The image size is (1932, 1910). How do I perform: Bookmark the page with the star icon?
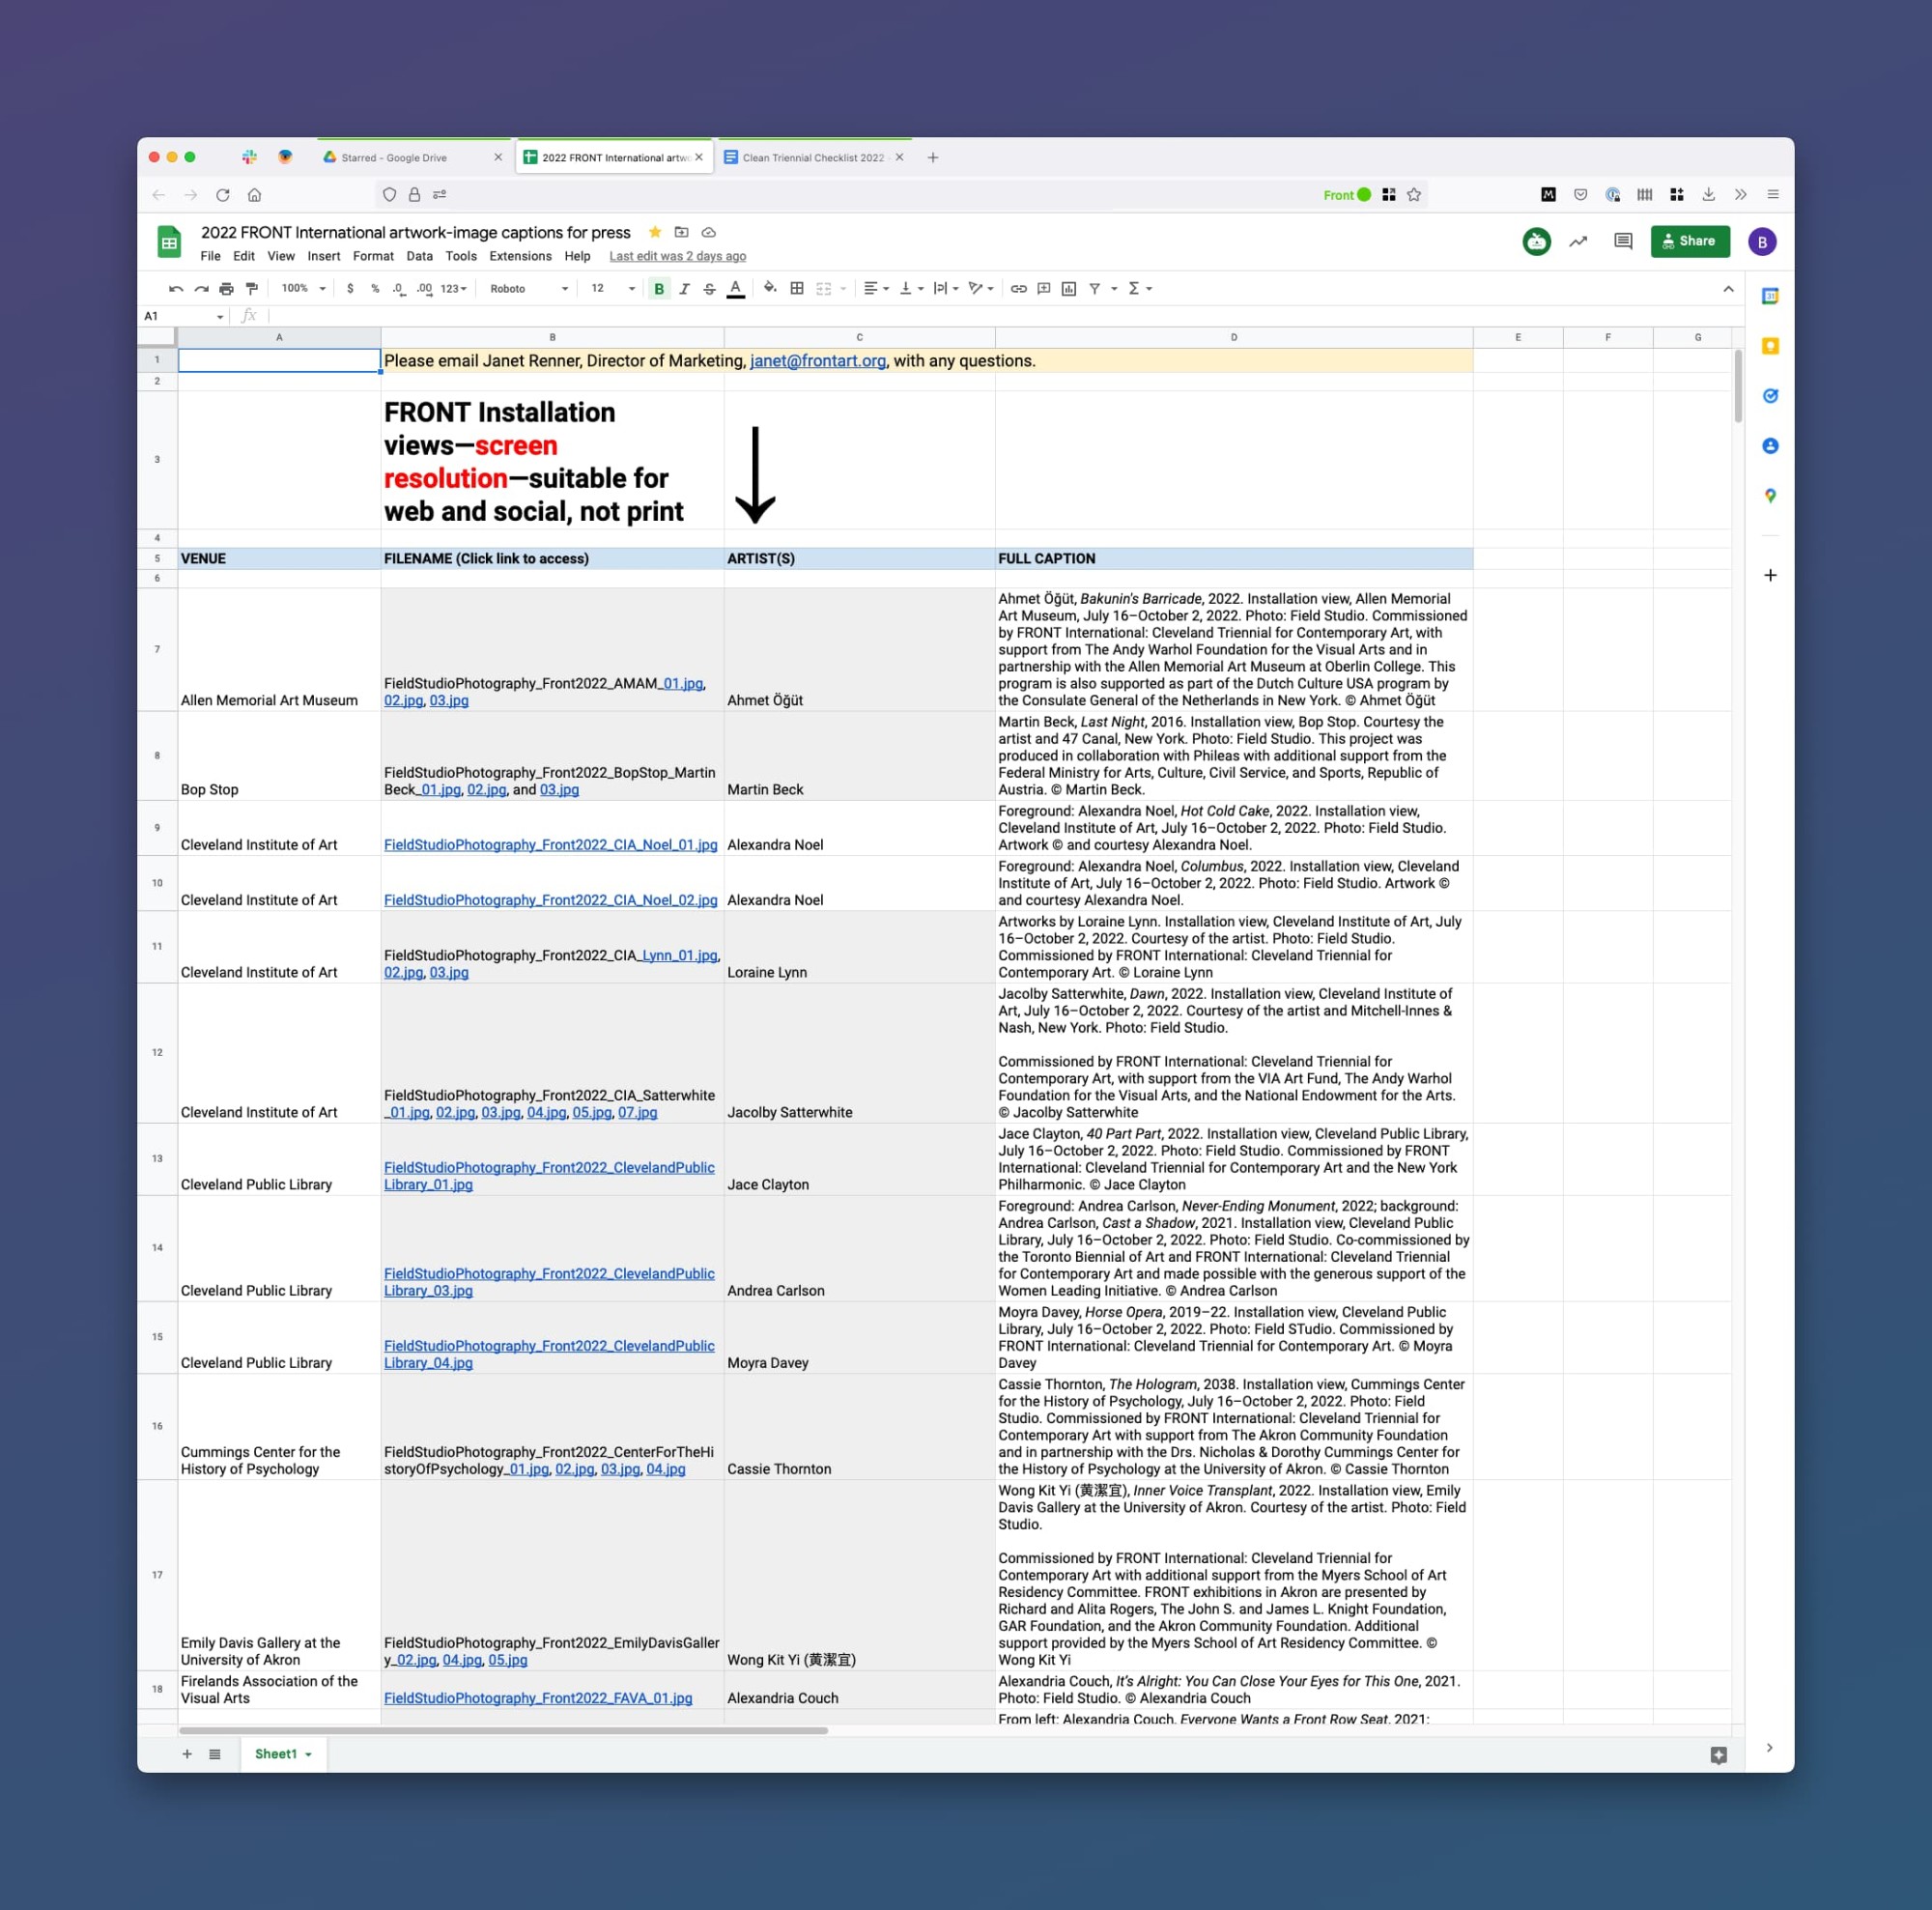[1414, 195]
